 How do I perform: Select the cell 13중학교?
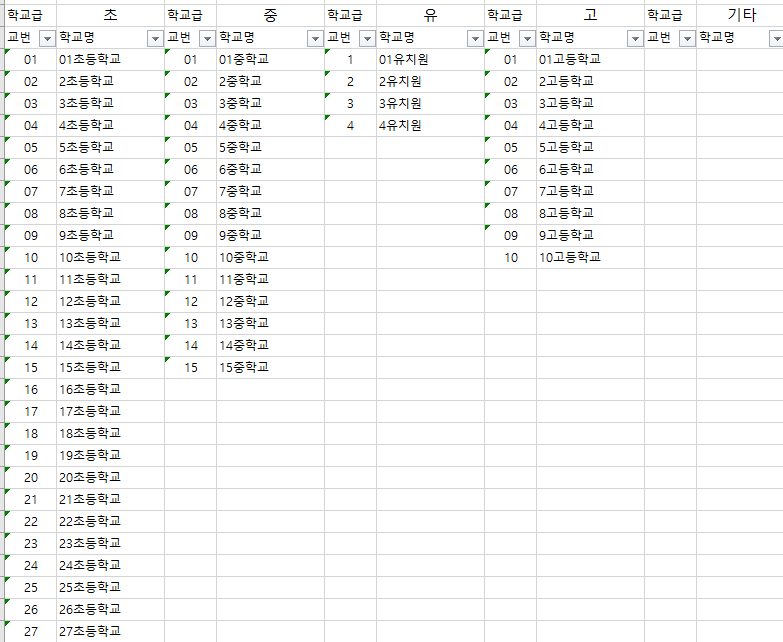[270, 323]
